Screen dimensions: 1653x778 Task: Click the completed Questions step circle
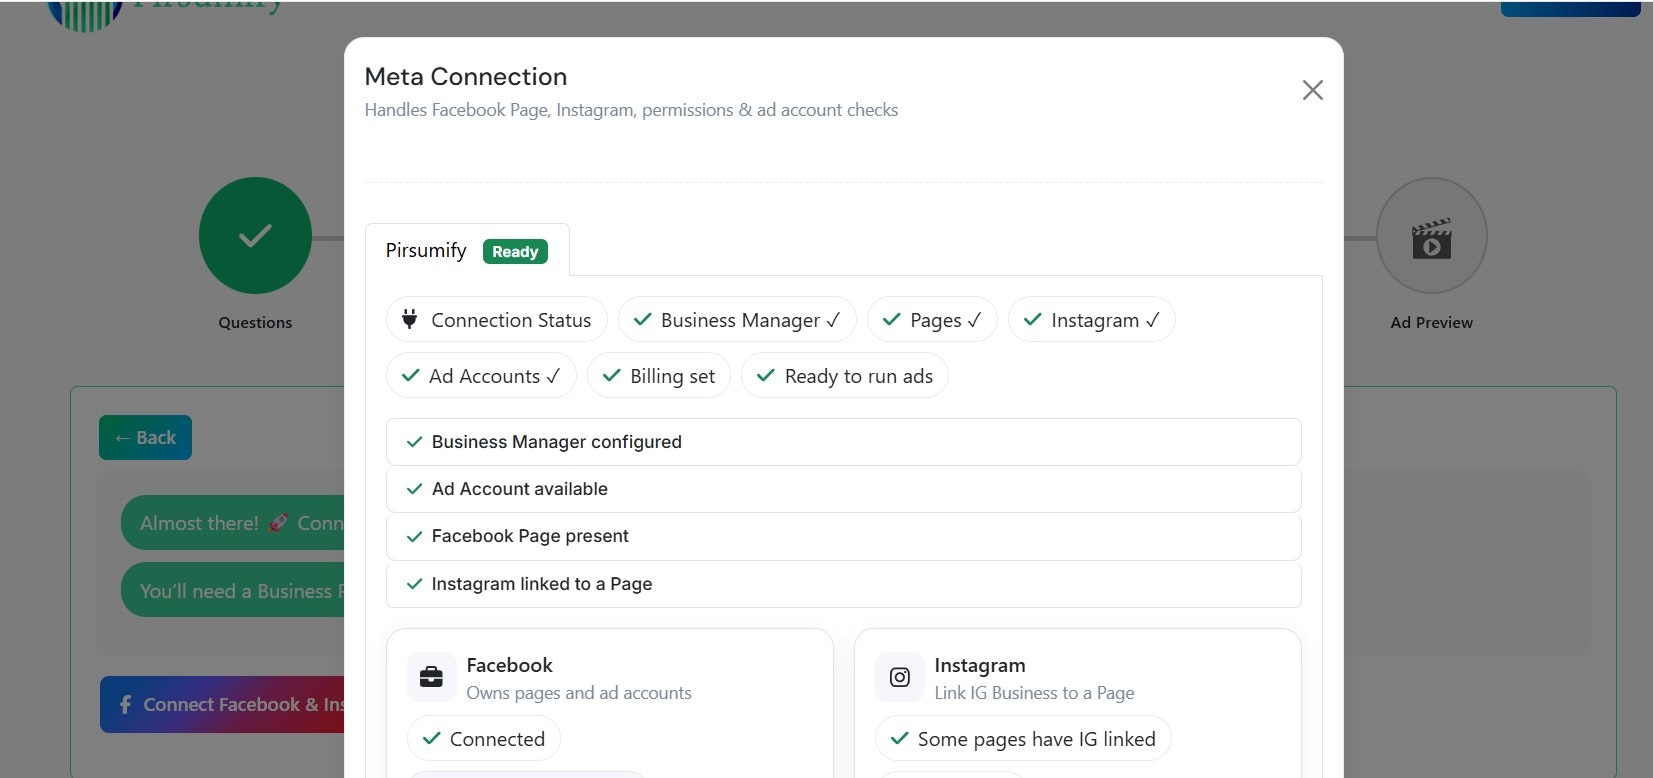[x=255, y=236]
